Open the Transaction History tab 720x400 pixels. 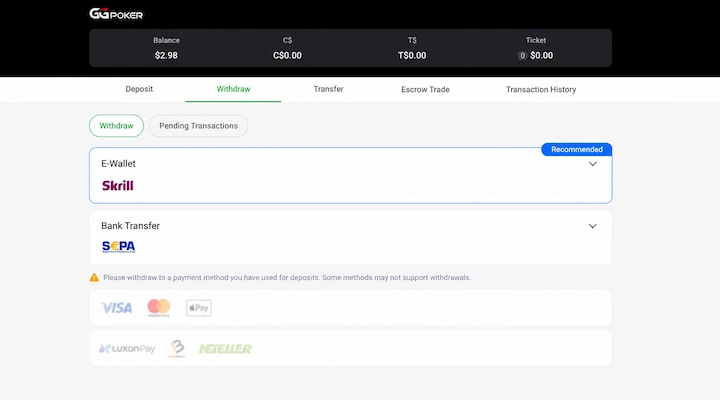tap(541, 90)
